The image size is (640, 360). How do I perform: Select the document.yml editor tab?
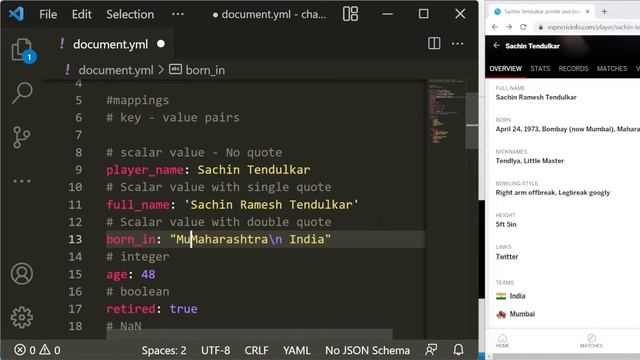(110, 44)
